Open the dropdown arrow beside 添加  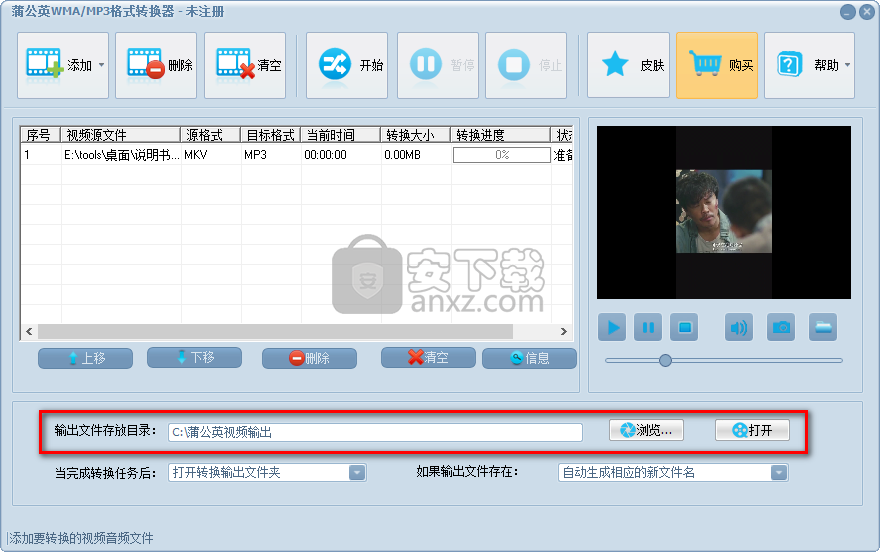[102, 65]
